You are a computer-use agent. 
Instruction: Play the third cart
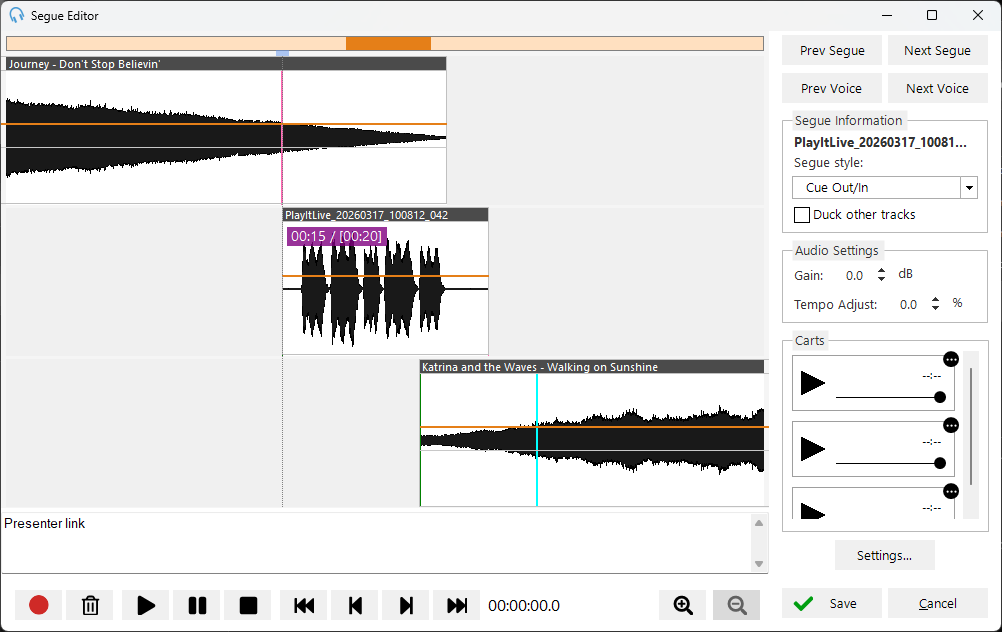(x=813, y=511)
